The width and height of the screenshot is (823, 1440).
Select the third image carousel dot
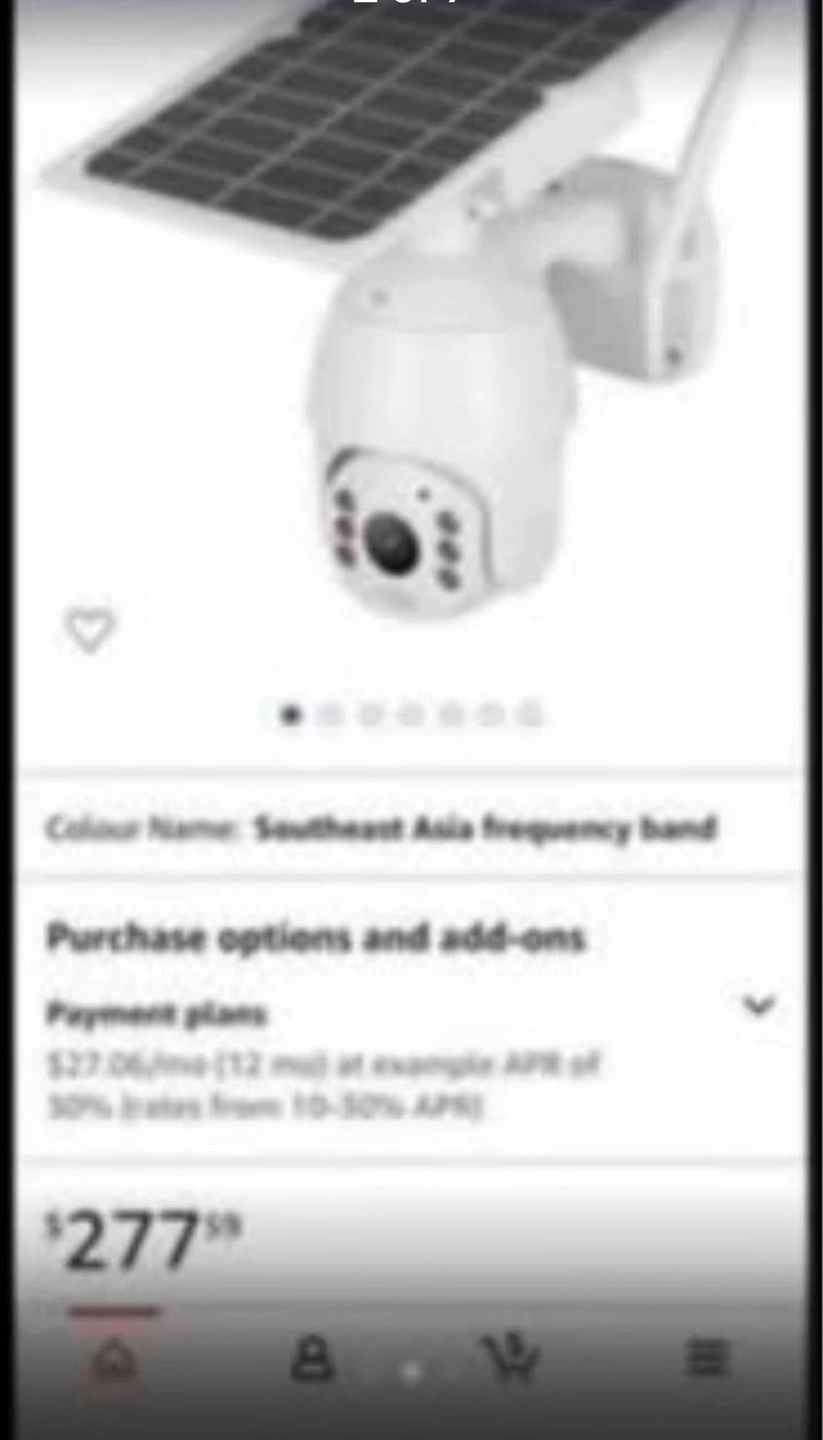370,715
